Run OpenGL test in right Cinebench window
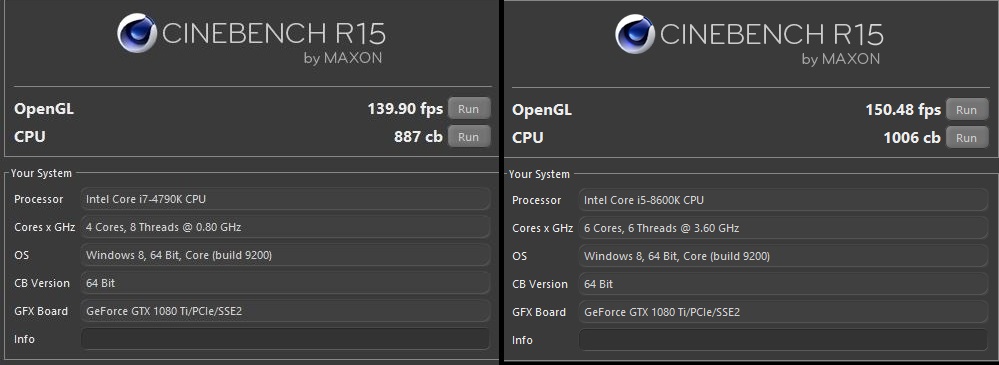 click(x=967, y=110)
